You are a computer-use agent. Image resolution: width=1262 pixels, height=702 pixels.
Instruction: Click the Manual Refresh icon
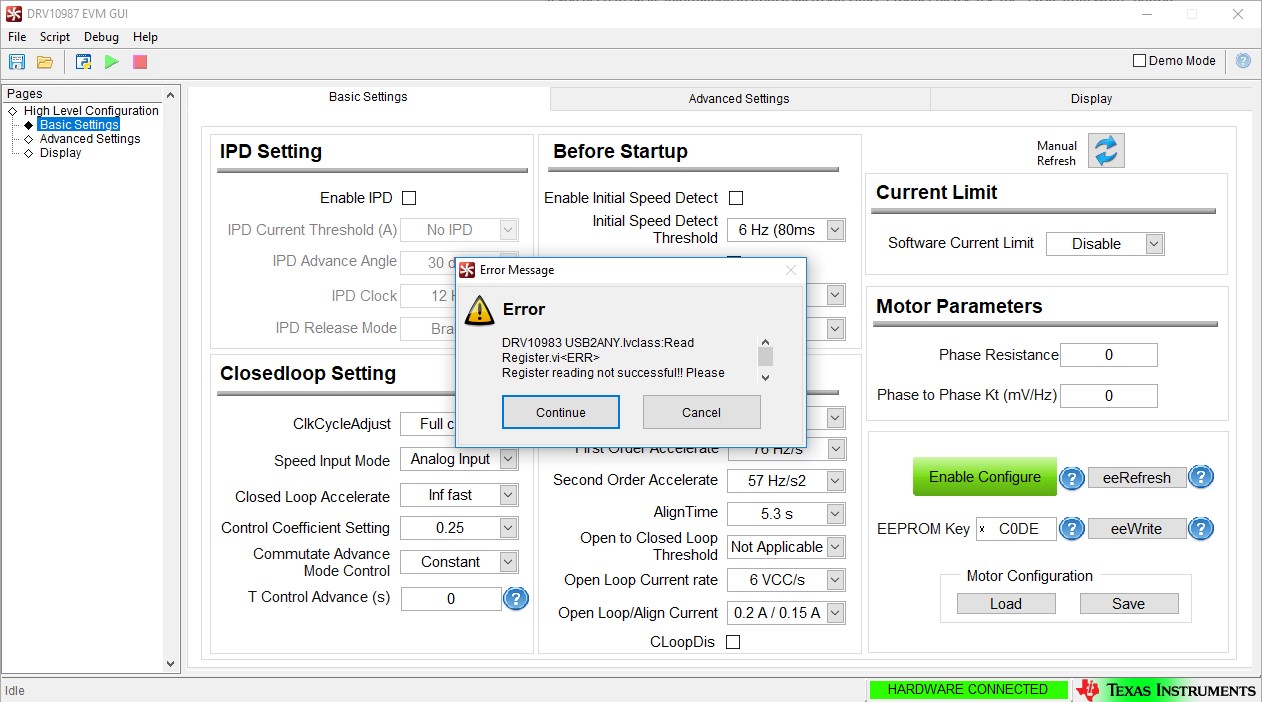tap(1106, 151)
